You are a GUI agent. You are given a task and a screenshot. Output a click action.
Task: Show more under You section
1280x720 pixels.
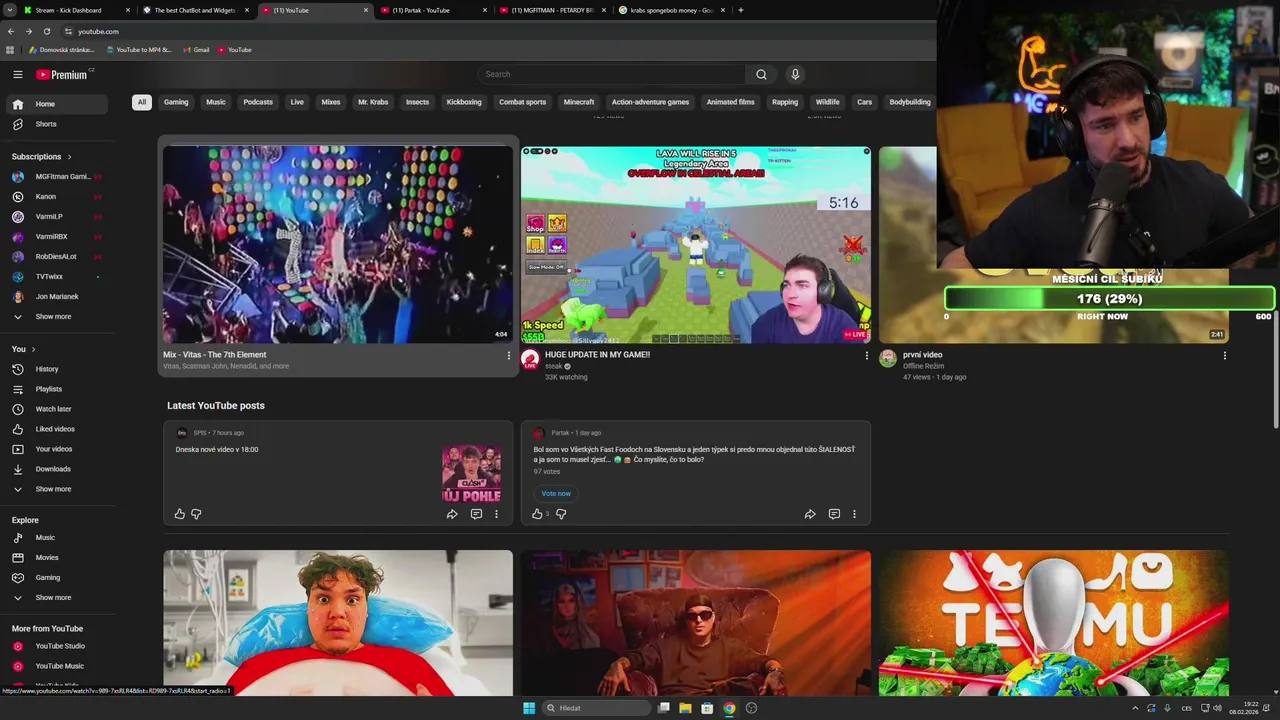coord(56,489)
